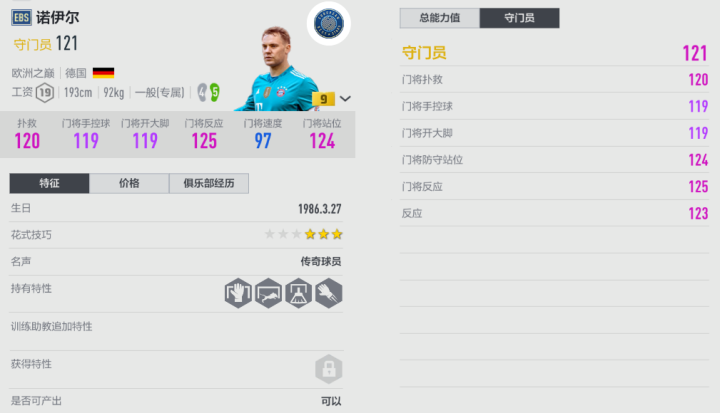Click the yellow level 9 badge
This screenshot has width=720, height=413.
tap(323, 98)
